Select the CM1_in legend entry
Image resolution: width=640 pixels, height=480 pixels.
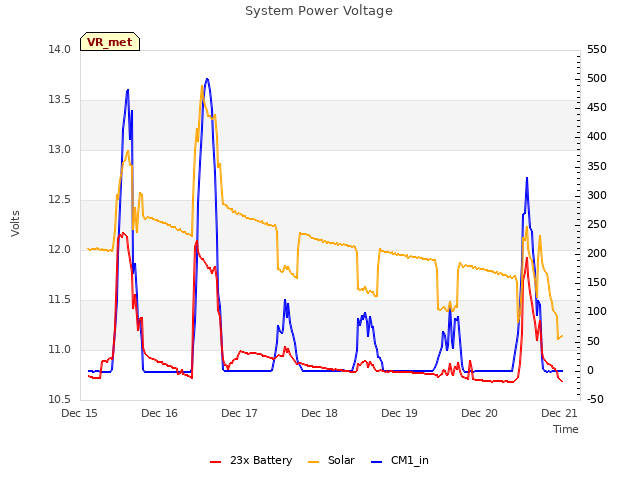coord(400,460)
